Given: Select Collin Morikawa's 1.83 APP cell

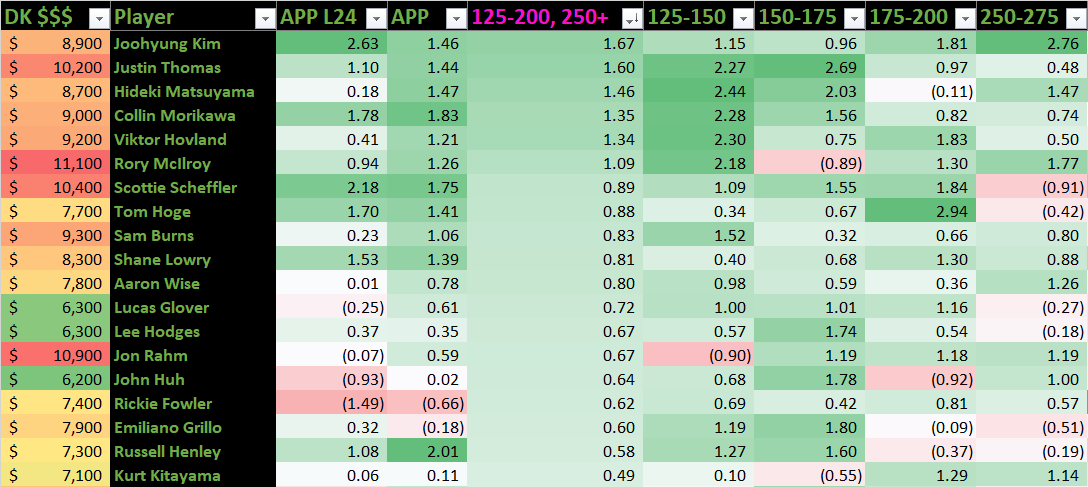Looking at the screenshot, I should tap(427, 116).
